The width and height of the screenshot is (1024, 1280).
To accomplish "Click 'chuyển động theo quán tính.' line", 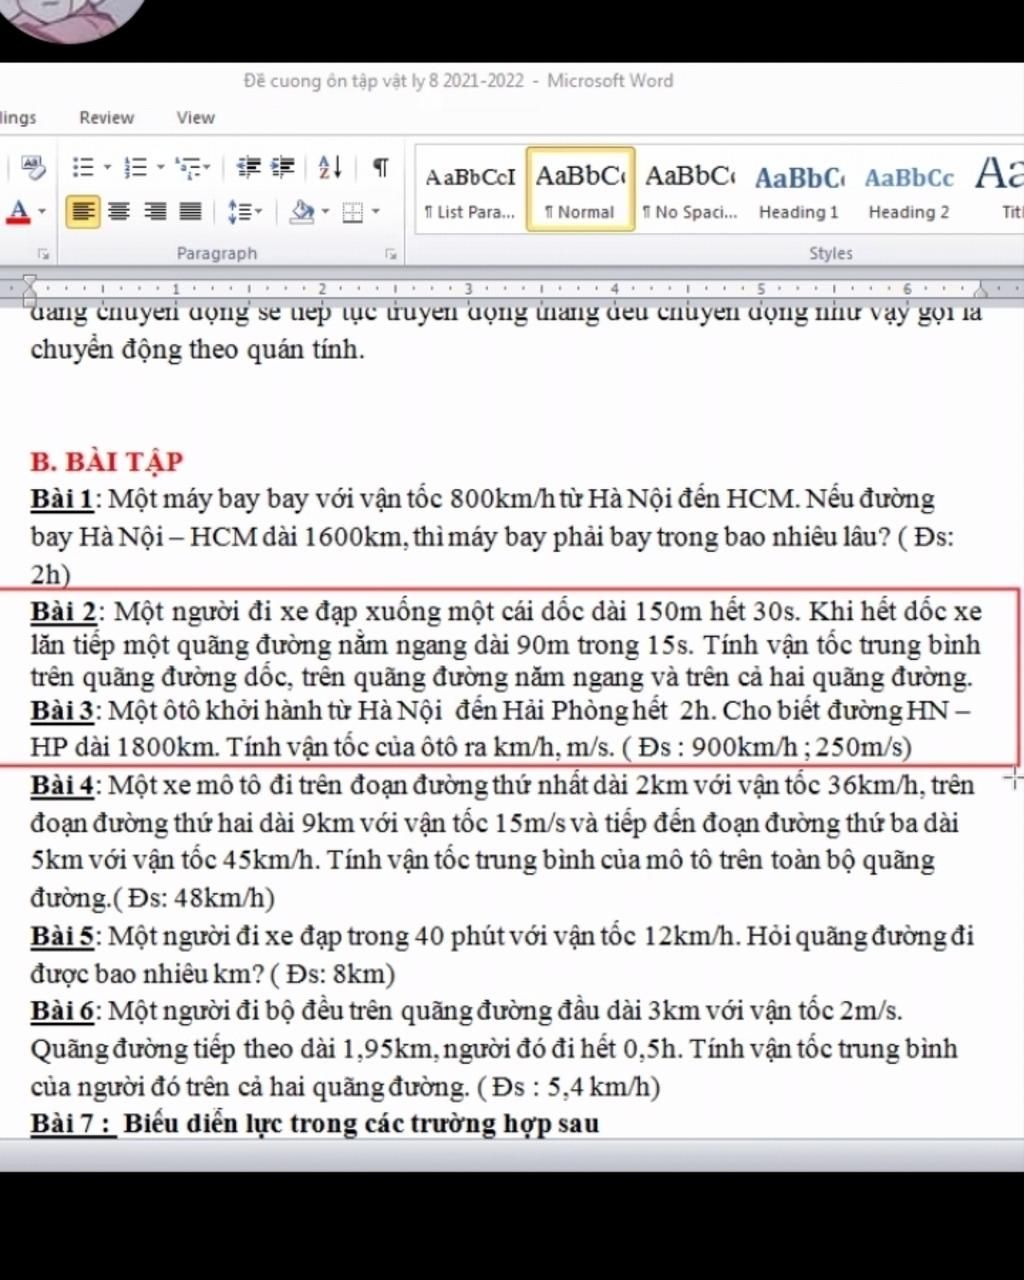I will [x=197, y=350].
